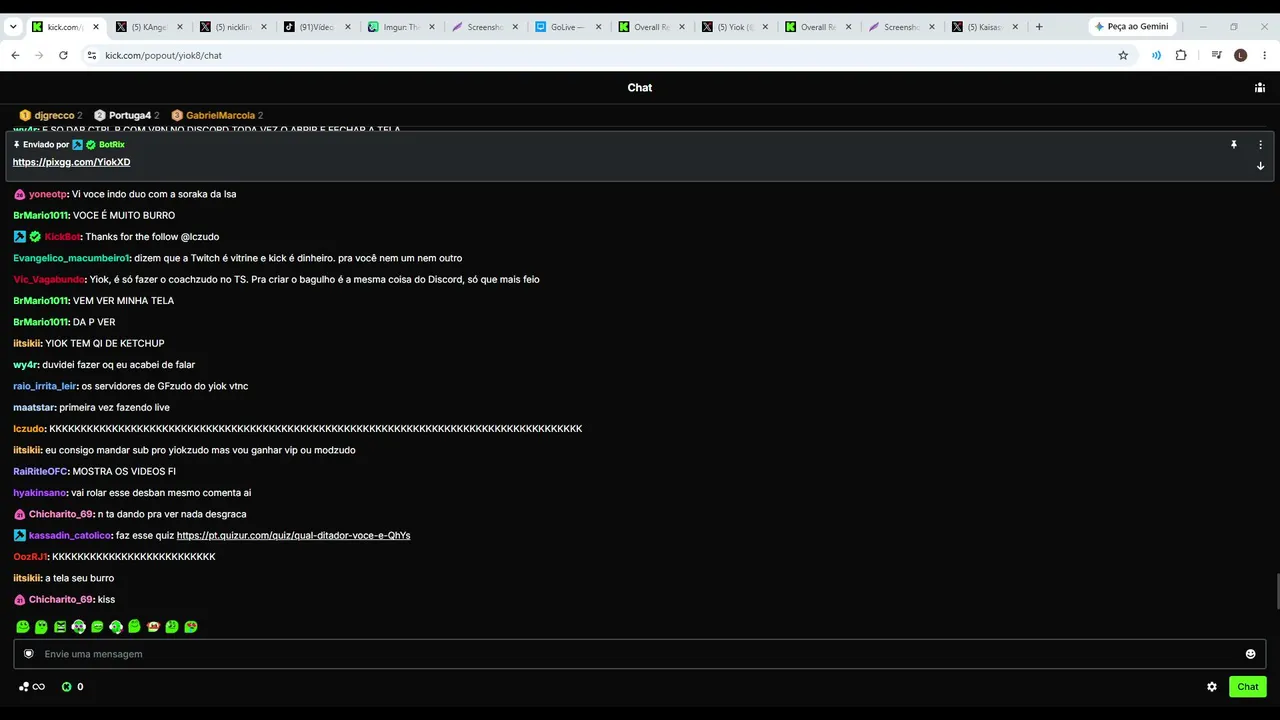Click the pin icon on pinned message
This screenshot has height=720, width=1280.
tap(1234, 145)
